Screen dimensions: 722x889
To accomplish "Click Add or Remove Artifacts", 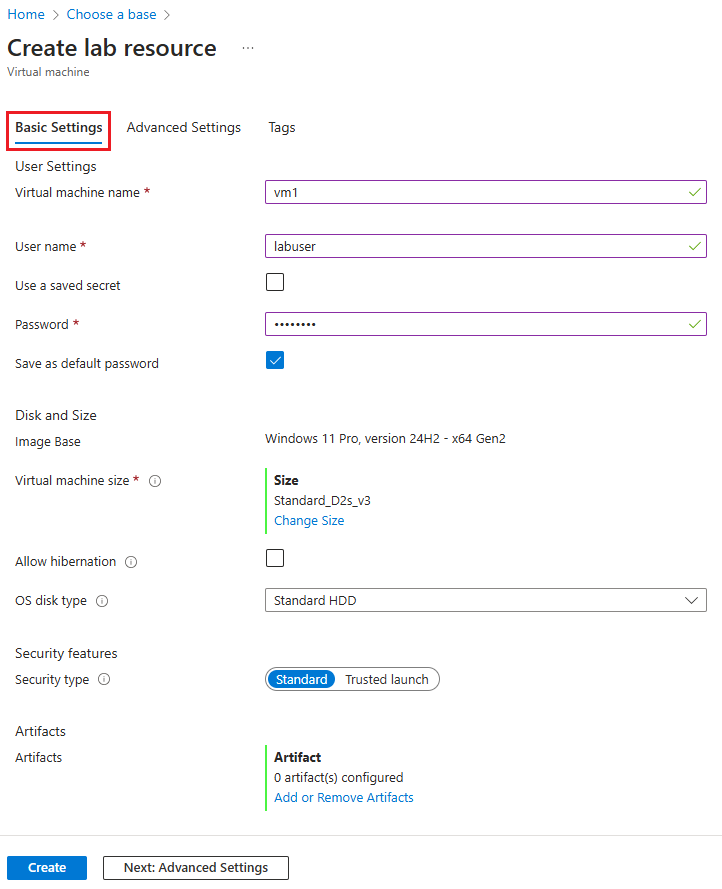I will point(343,797).
